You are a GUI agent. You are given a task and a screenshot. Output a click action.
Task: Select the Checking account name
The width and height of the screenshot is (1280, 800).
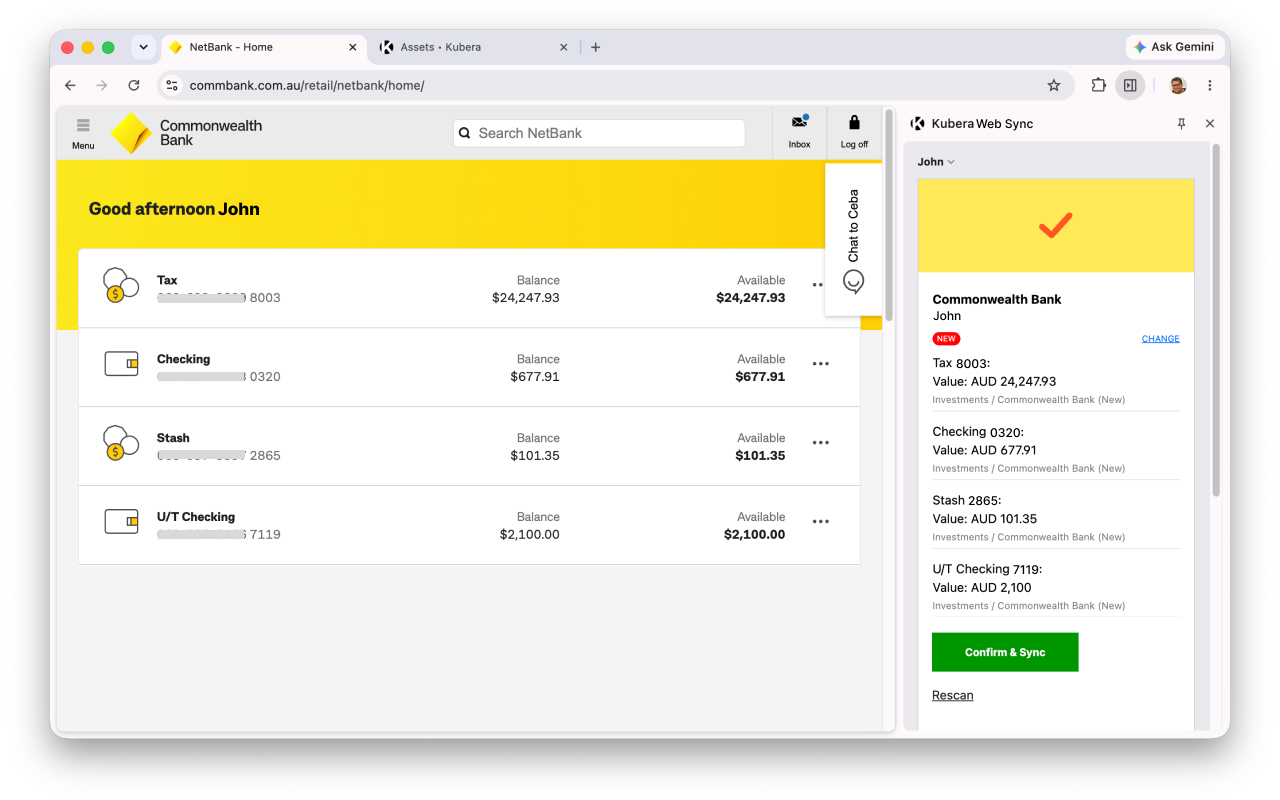tap(183, 359)
